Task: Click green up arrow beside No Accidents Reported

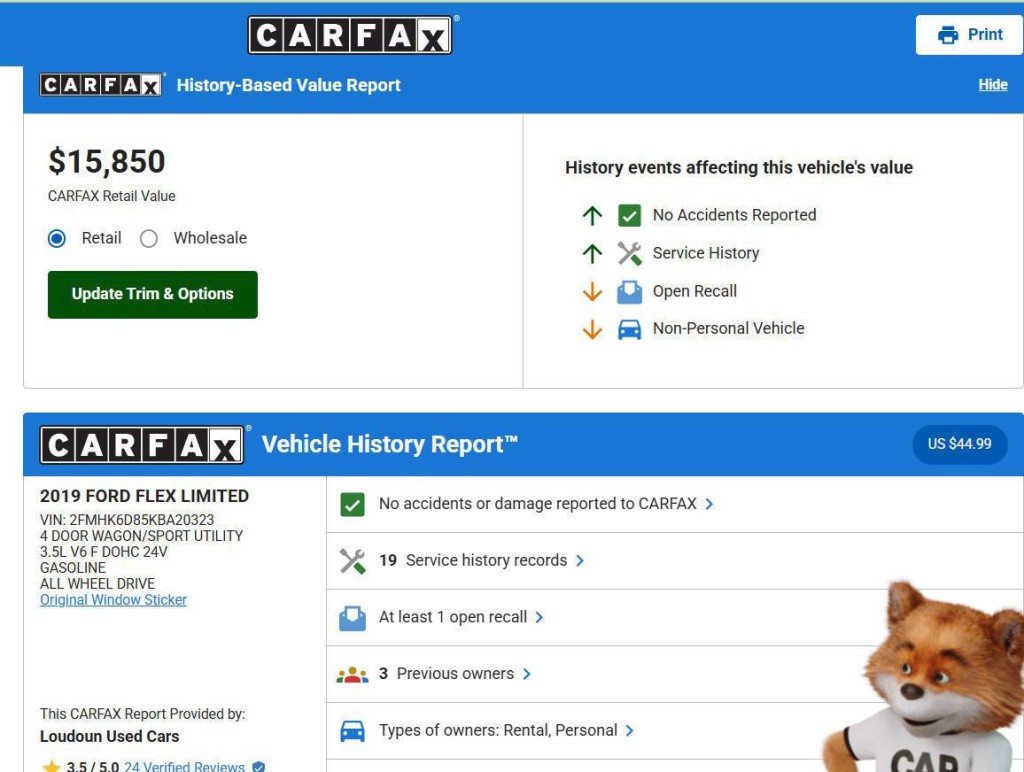Action: click(592, 215)
